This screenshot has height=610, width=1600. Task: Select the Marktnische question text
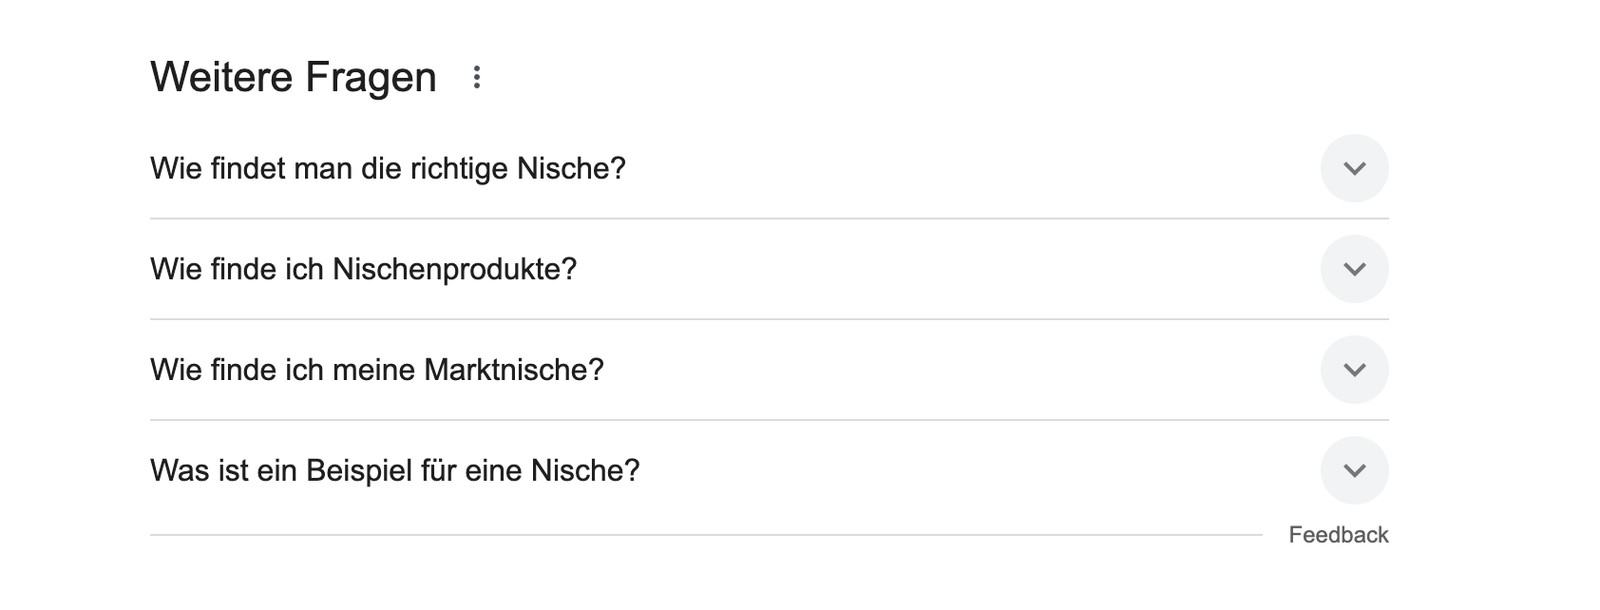click(377, 370)
